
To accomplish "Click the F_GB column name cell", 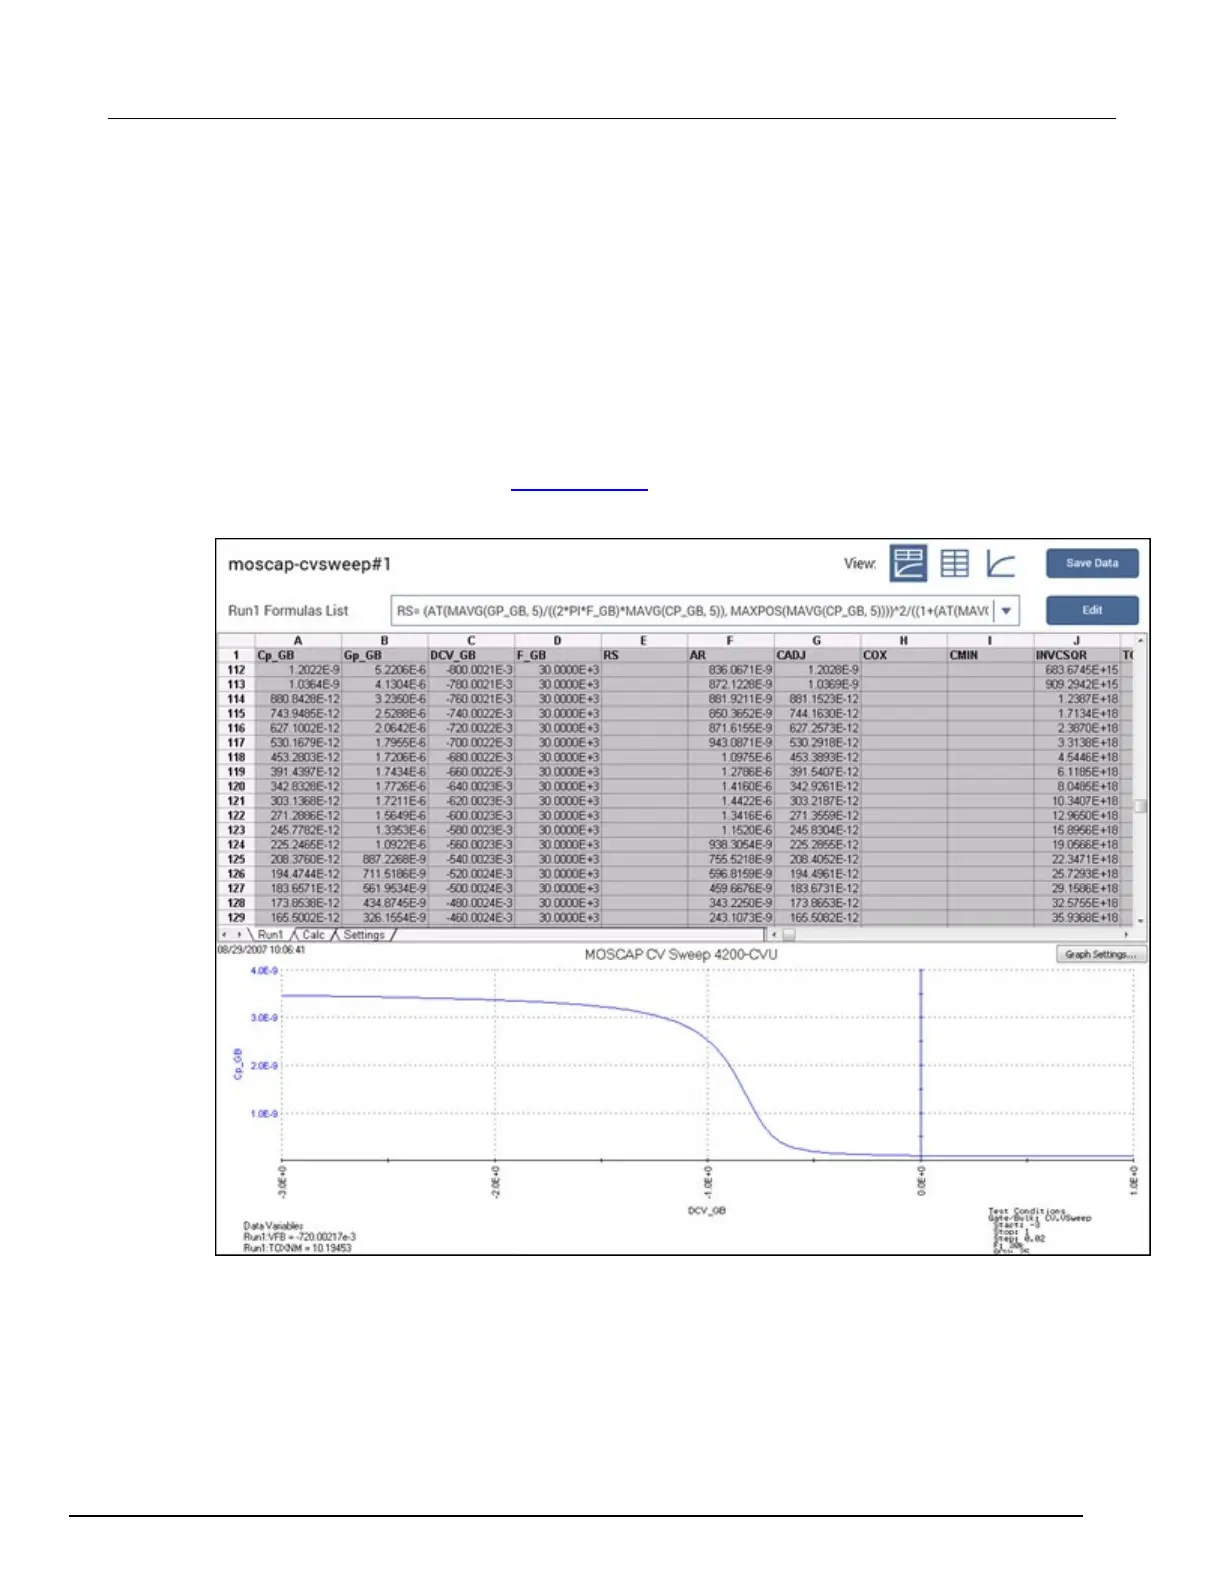I will (x=557, y=656).
